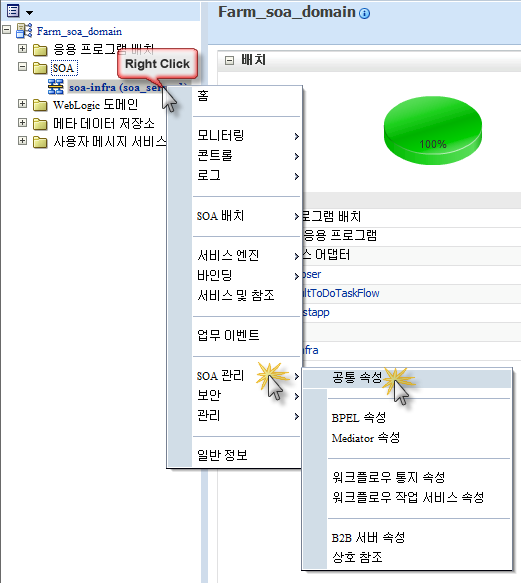Open the link ending in ToDoTaskFlow
This screenshot has height=583, width=521.
(x=341, y=293)
